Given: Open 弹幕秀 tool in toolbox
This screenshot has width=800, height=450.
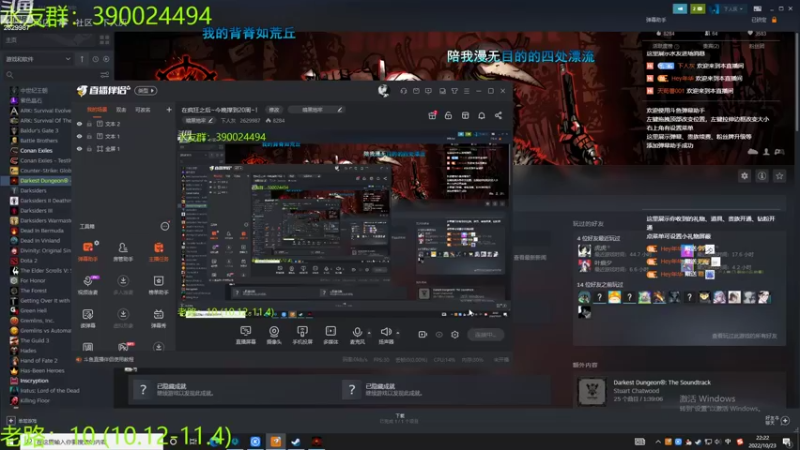Looking at the screenshot, I should coord(159,318).
